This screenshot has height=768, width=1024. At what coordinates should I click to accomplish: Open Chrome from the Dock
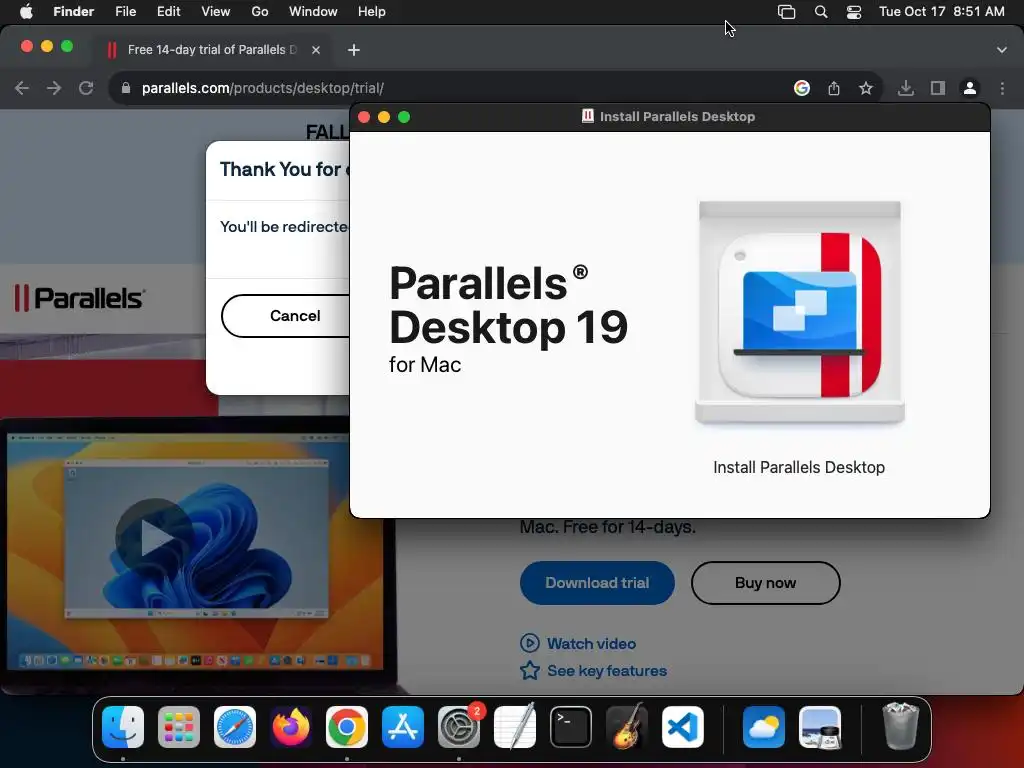pos(347,727)
